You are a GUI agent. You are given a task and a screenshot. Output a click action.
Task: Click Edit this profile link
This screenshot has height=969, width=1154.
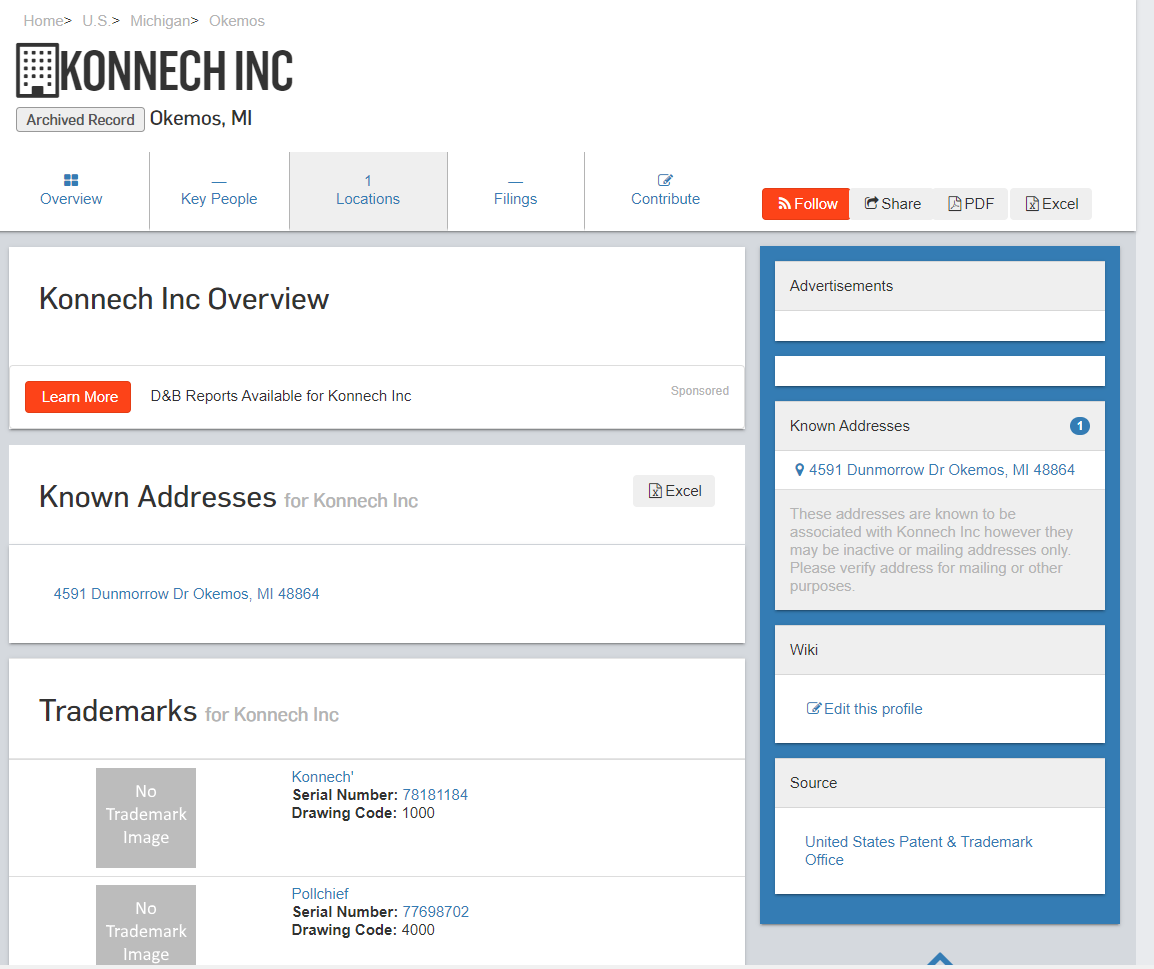tap(873, 709)
